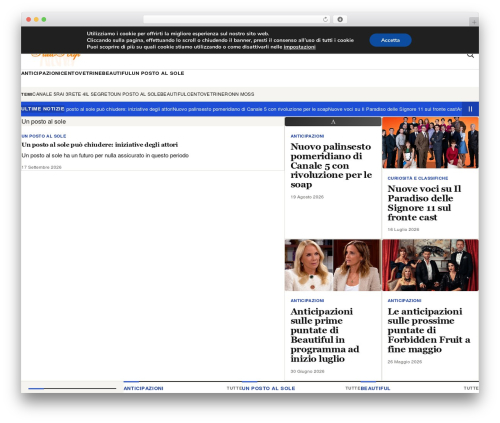The height and width of the screenshot is (423, 500).
Task: Open Centovetrine in the main menu
Action: (81, 73)
